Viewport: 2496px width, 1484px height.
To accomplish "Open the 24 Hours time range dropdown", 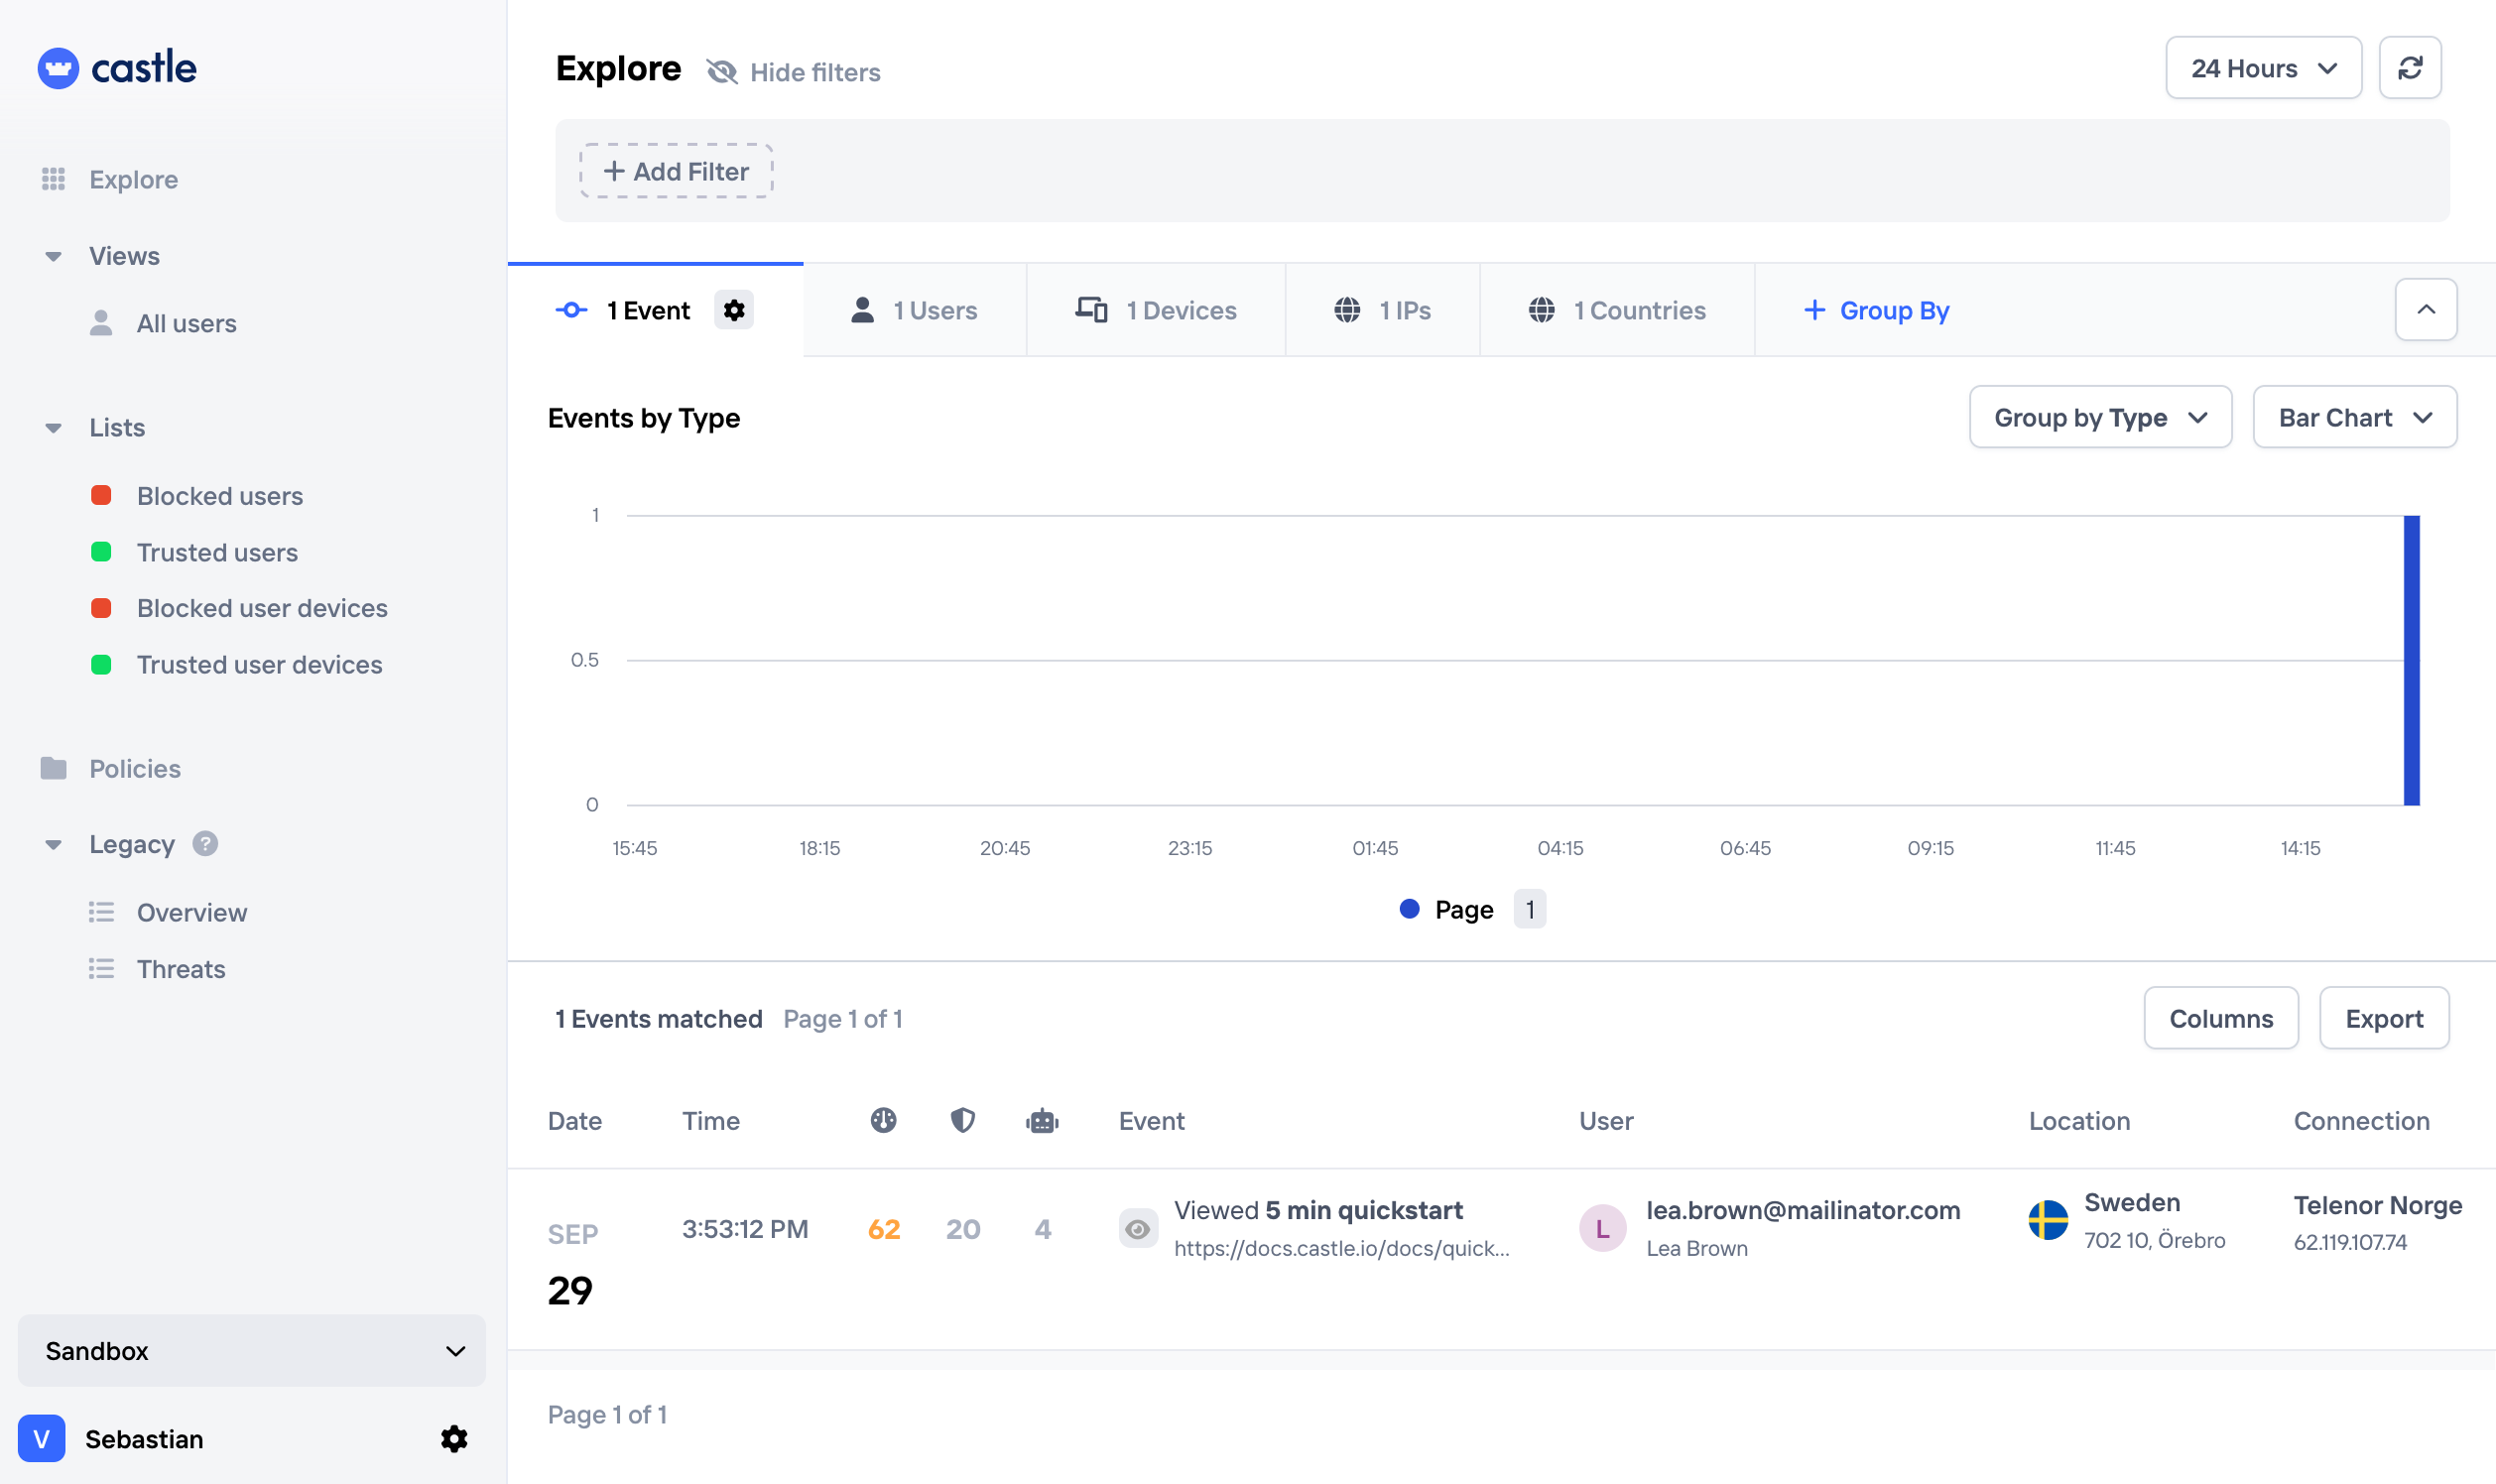I will 2262,68.
